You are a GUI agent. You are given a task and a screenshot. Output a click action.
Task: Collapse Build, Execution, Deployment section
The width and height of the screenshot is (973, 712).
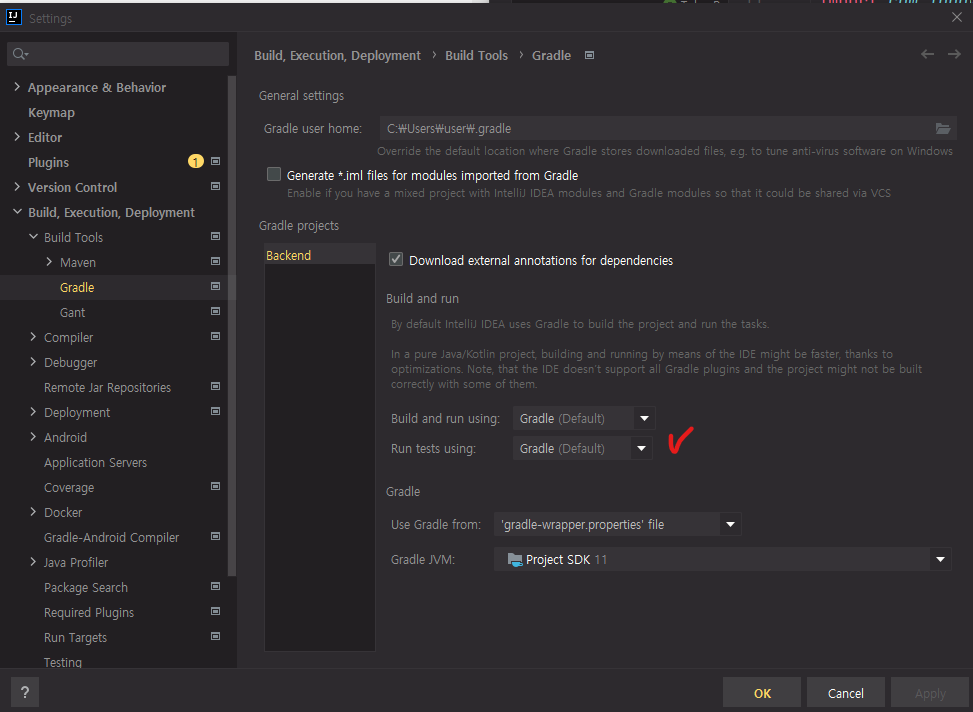17,212
